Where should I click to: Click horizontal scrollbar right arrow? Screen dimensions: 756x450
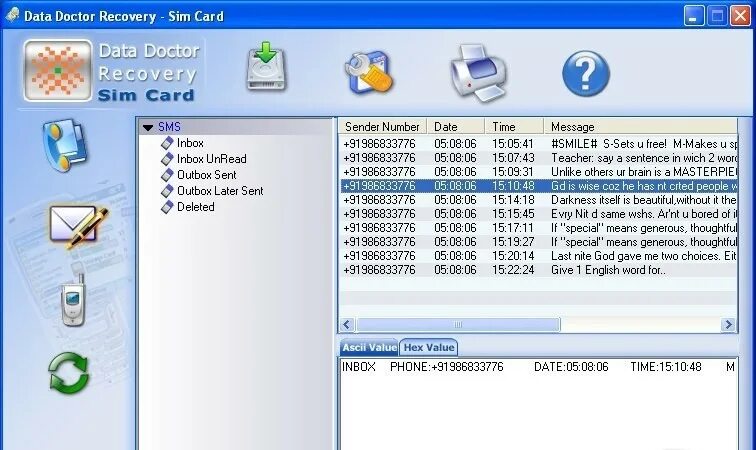(x=728, y=325)
